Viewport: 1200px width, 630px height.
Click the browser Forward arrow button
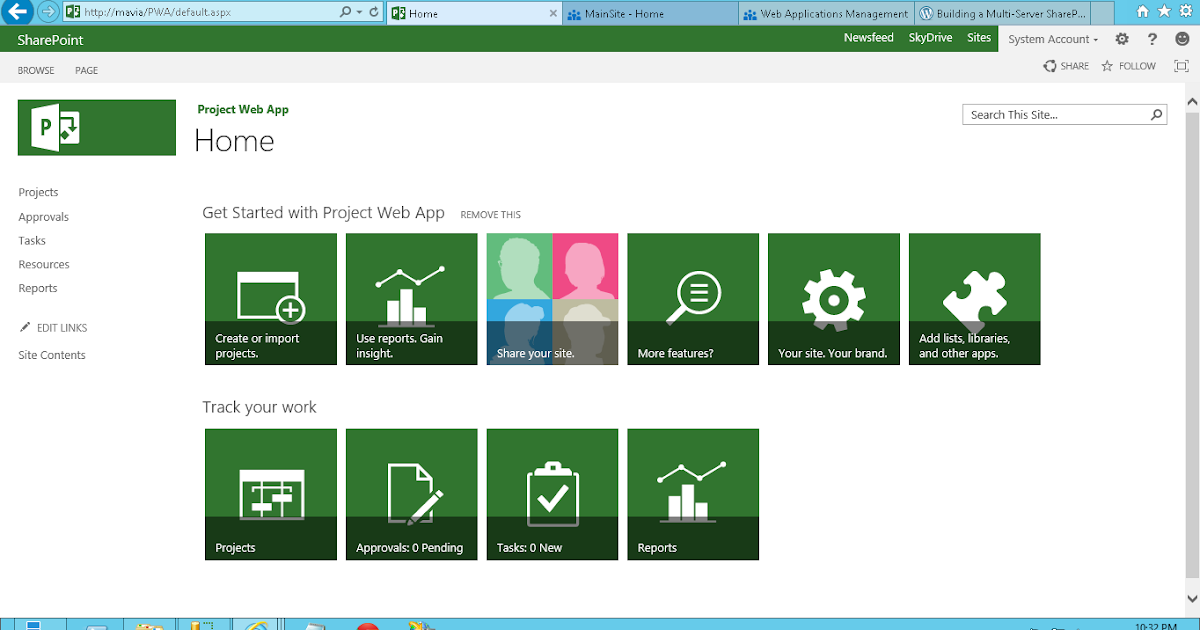[47, 13]
